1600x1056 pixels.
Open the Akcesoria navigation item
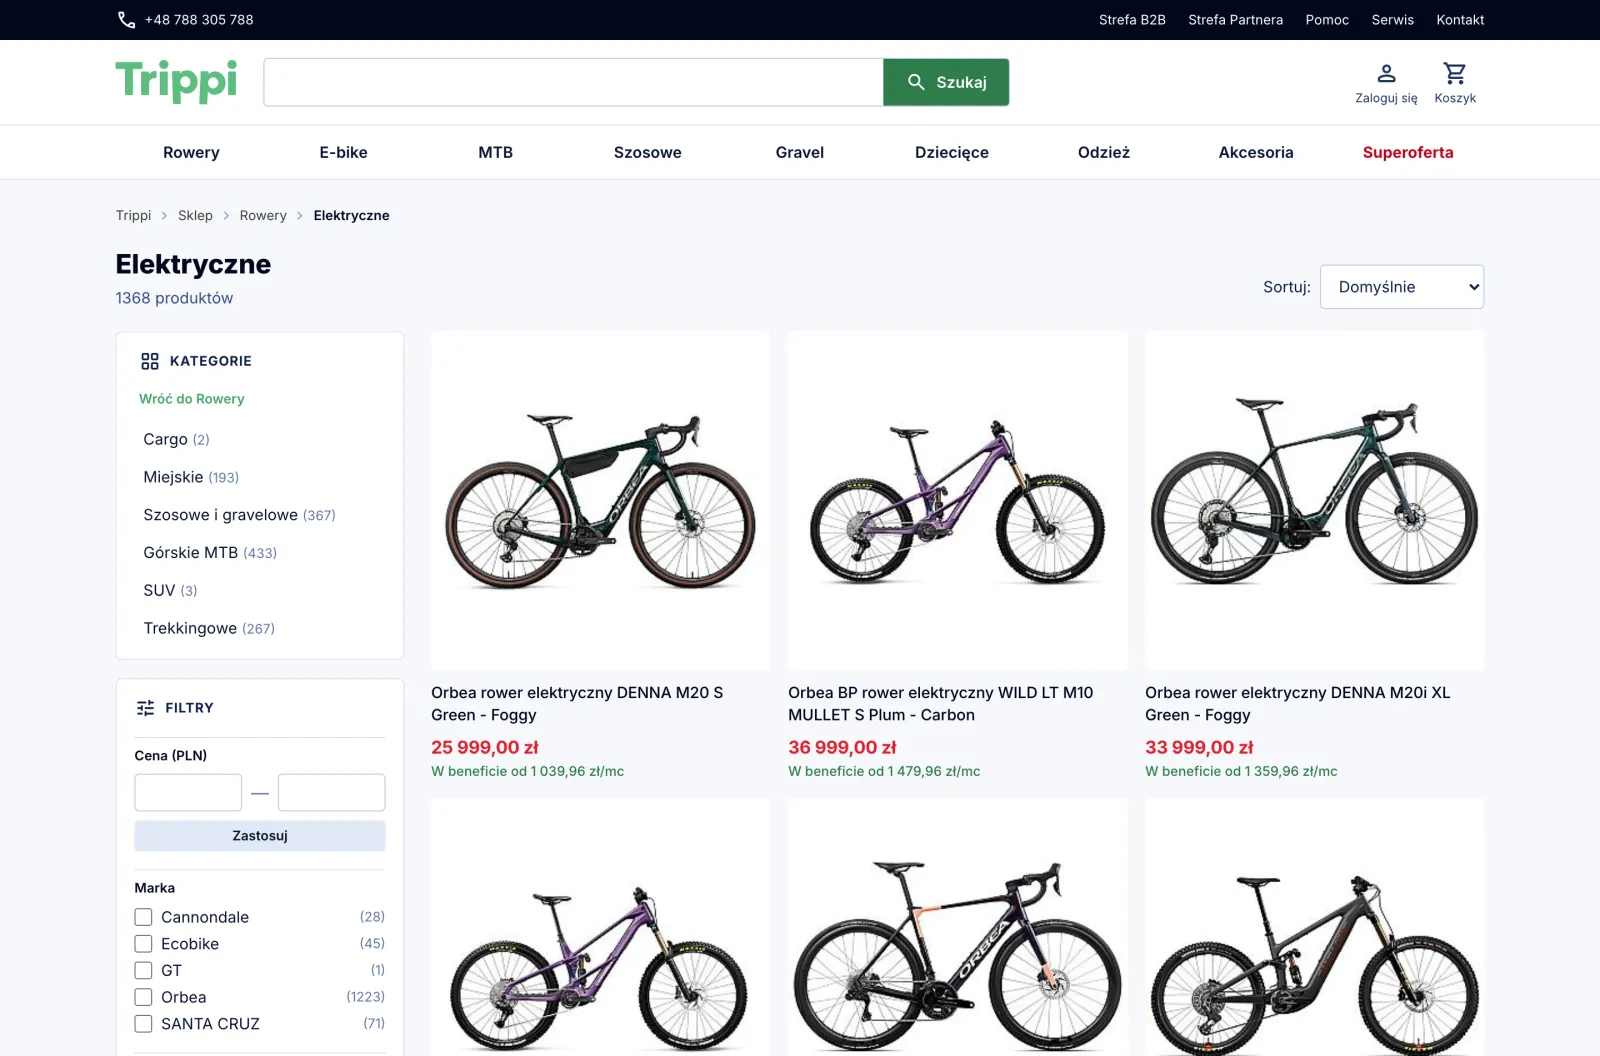click(1256, 152)
